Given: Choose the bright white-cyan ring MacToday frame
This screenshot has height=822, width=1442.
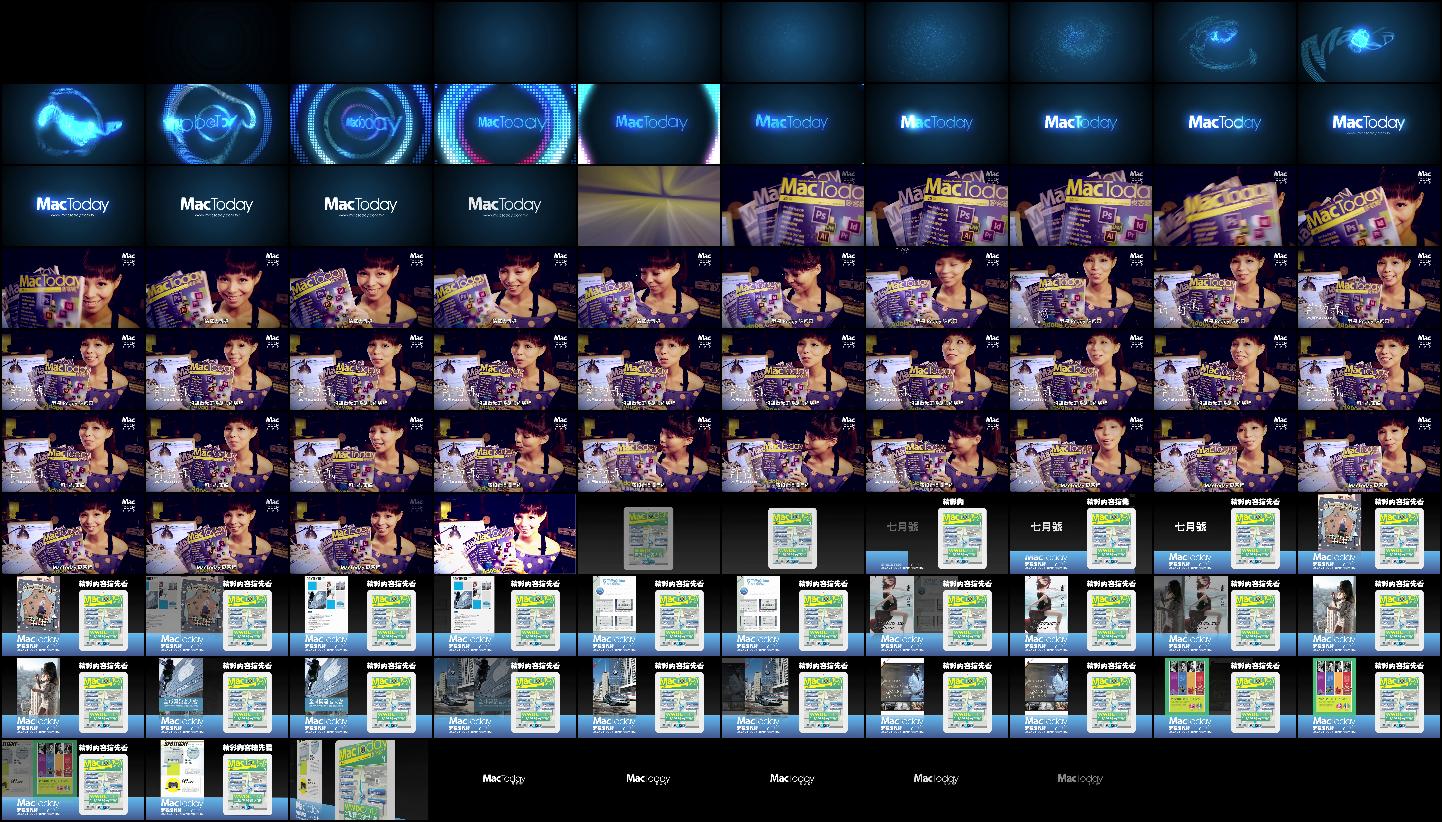Looking at the screenshot, I should (x=649, y=123).
